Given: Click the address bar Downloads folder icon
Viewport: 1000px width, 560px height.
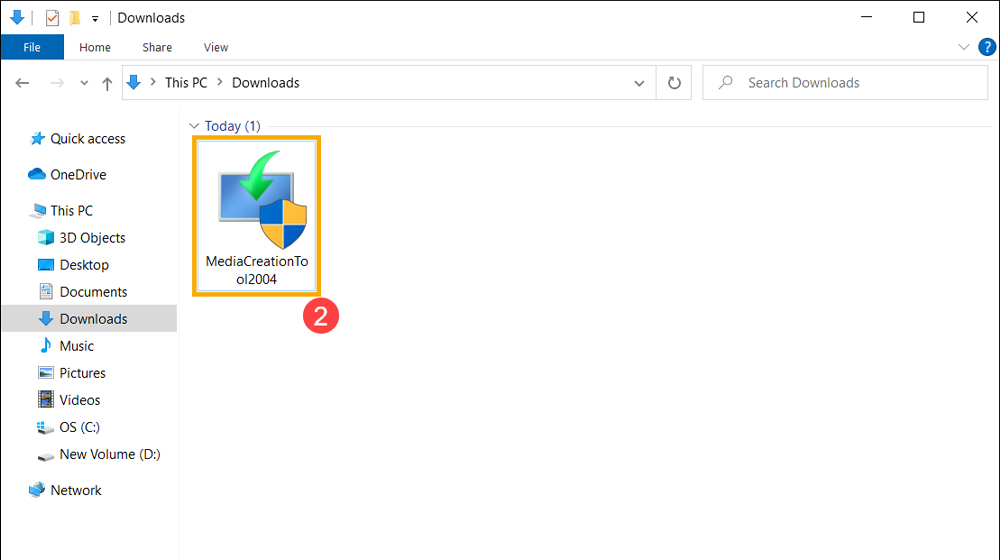Looking at the screenshot, I should [134, 82].
